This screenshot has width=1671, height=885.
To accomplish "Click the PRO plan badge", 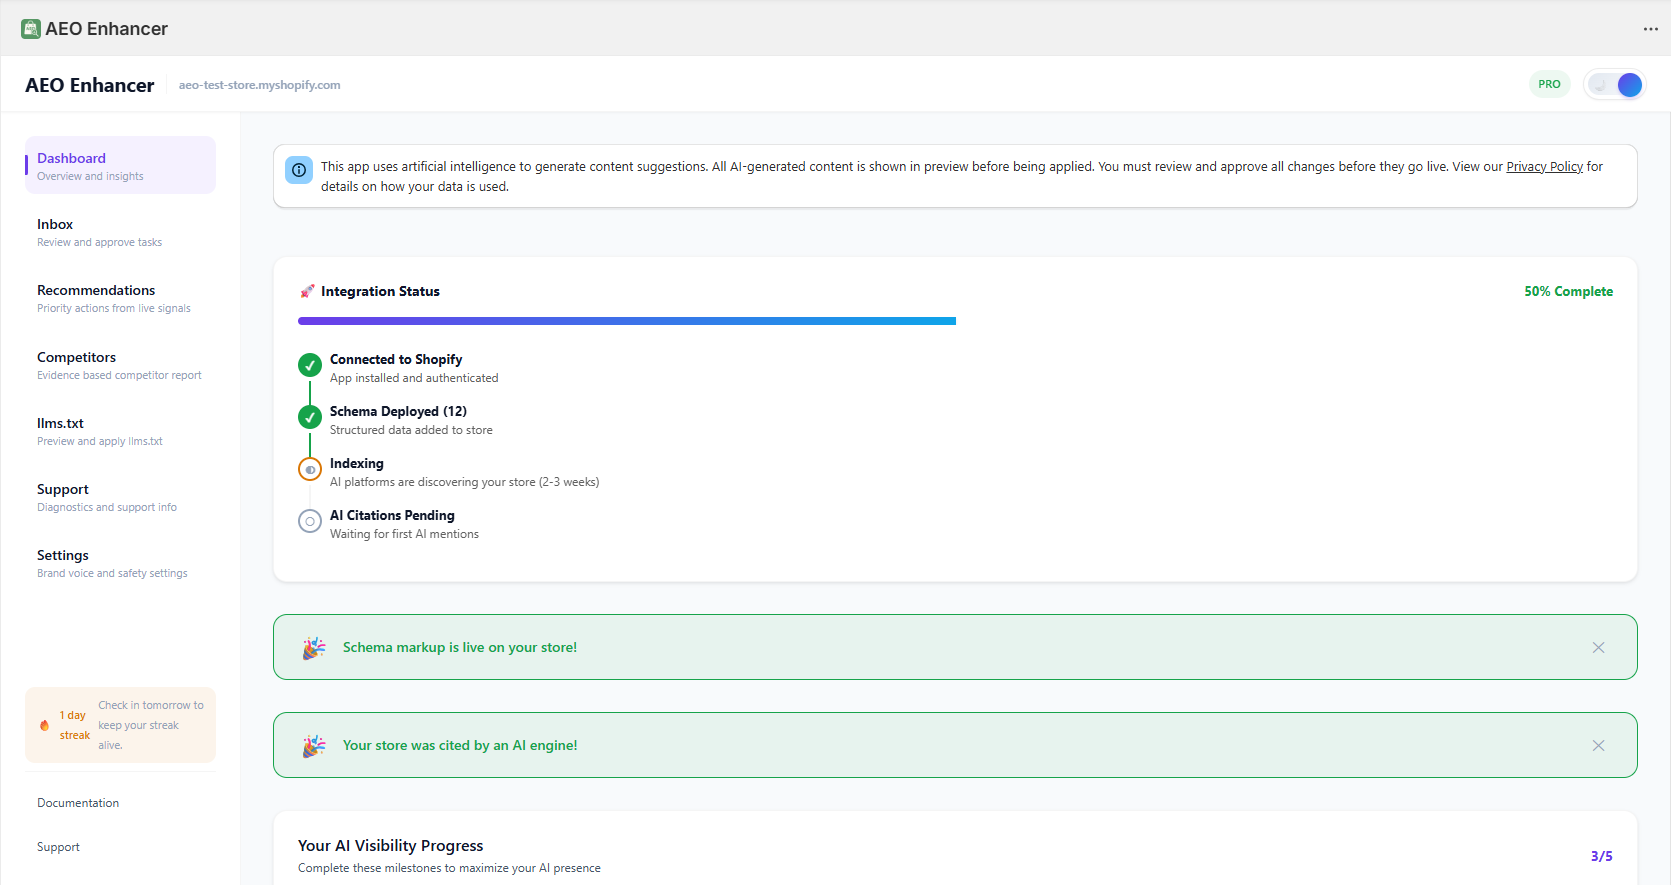I will [x=1549, y=85].
